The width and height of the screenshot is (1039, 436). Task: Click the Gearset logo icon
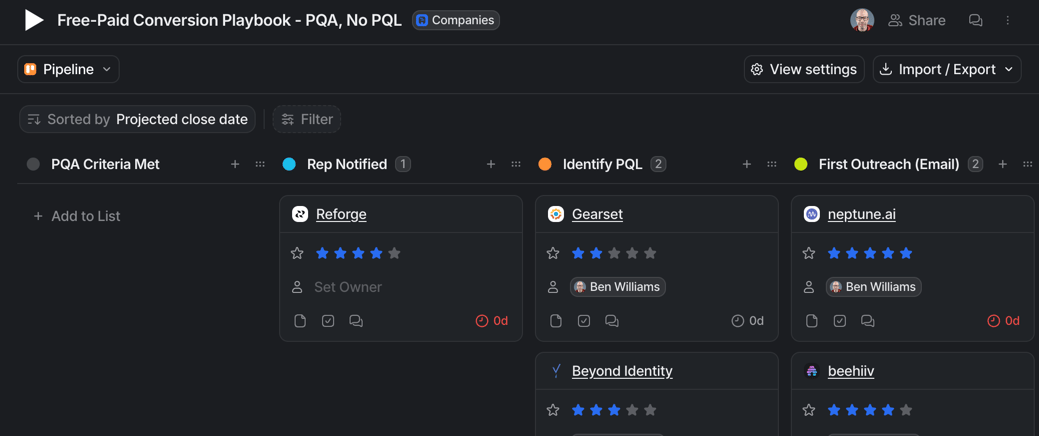tap(556, 214)
